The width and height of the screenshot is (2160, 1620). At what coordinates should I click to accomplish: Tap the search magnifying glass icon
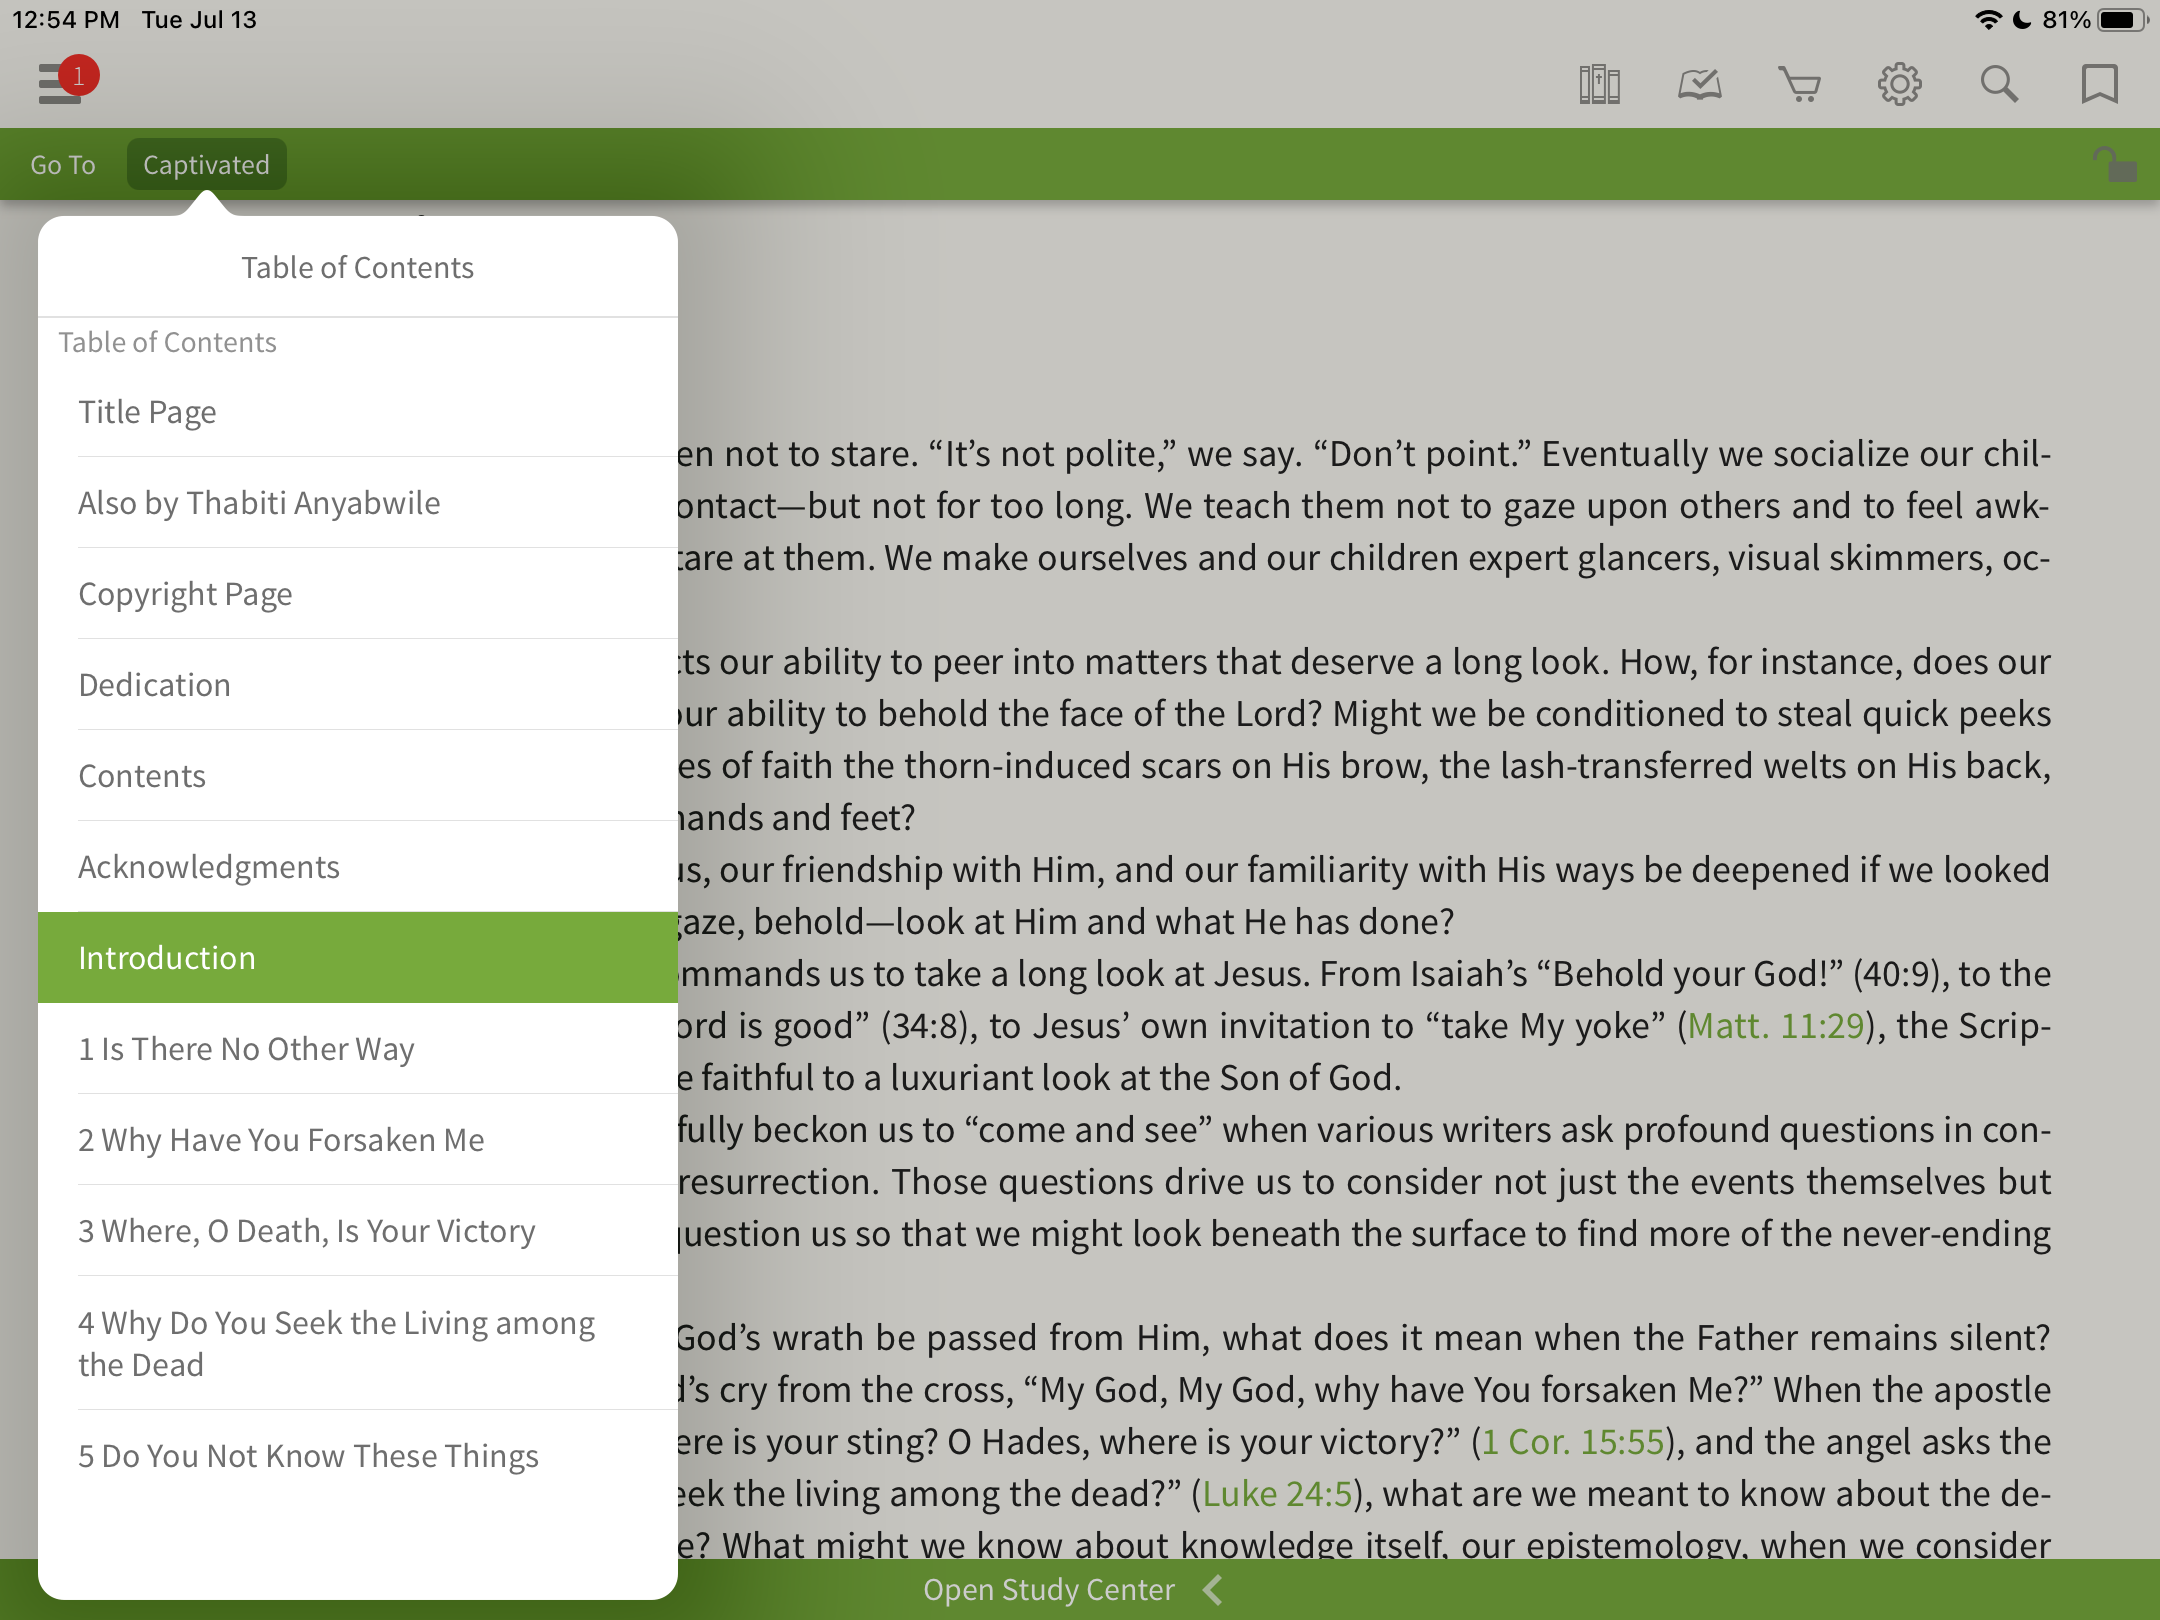click(1999, 85)
